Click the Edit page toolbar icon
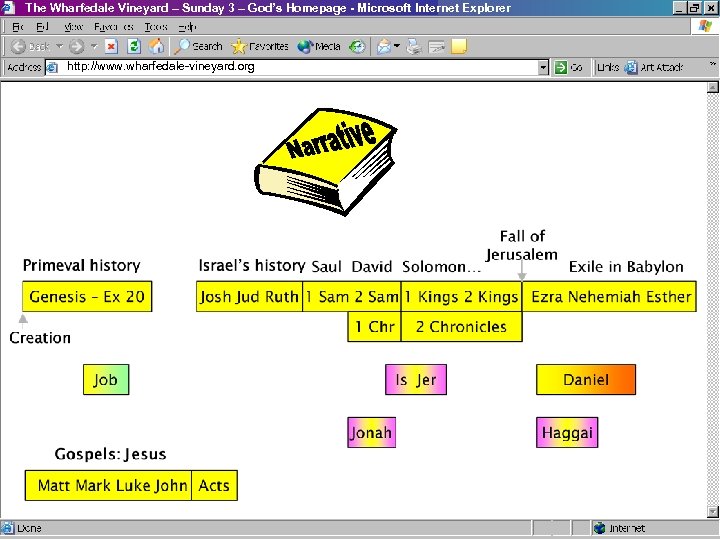The image size is (720, 540). pyautogui.click(x=436, y=46)
